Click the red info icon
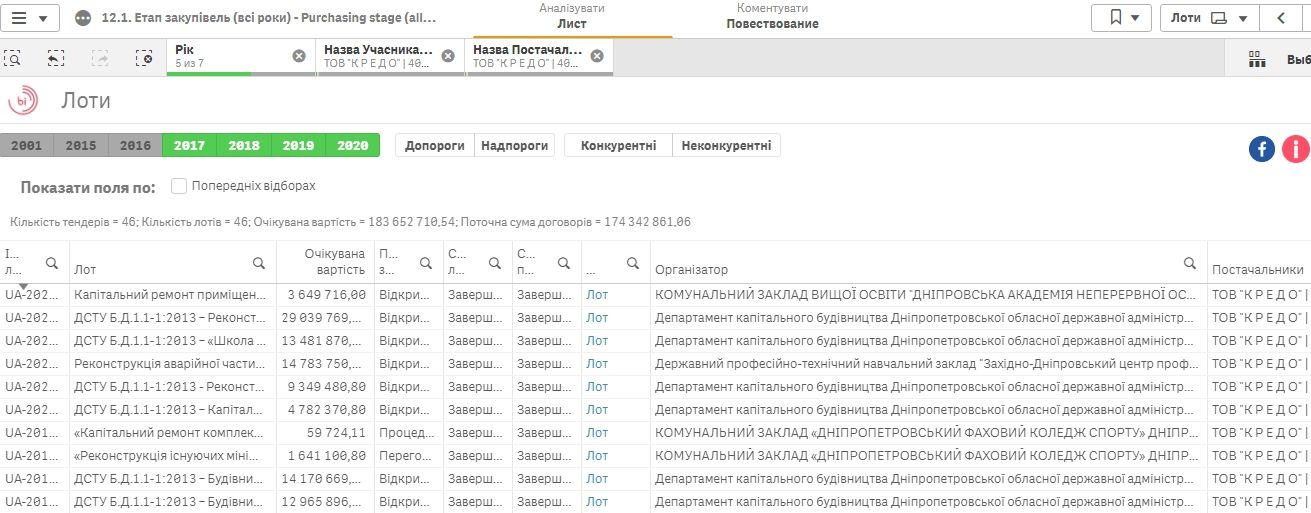The image size is (1311, 513). (x=1295, y=149)
